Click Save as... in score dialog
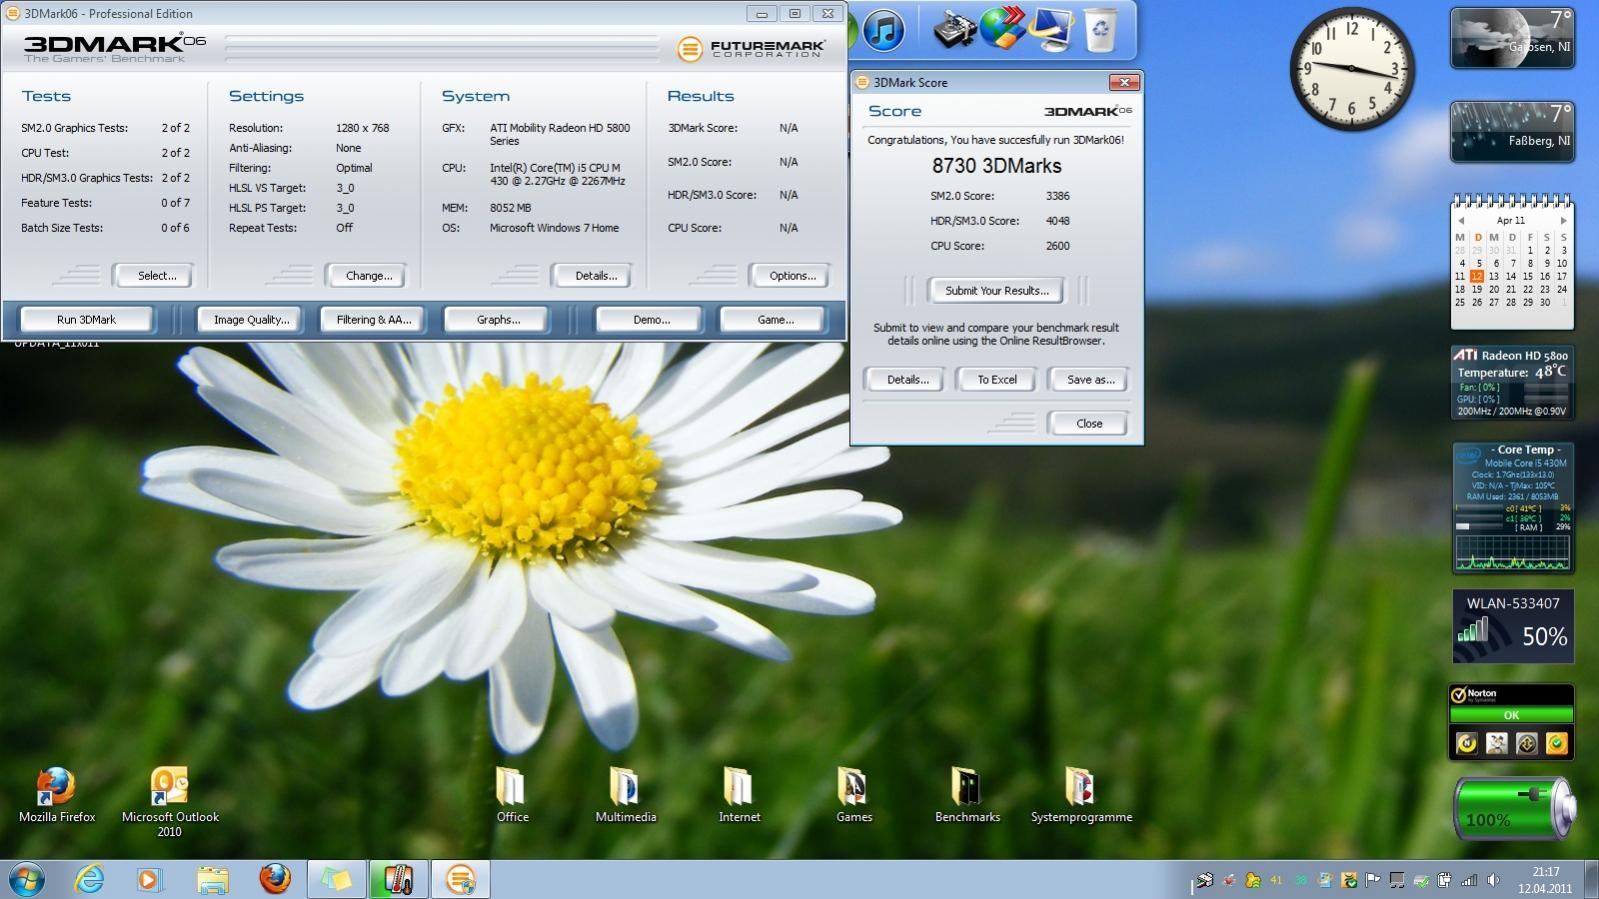This screenshot has height=899, width=1599. [x=1090, y=380]
